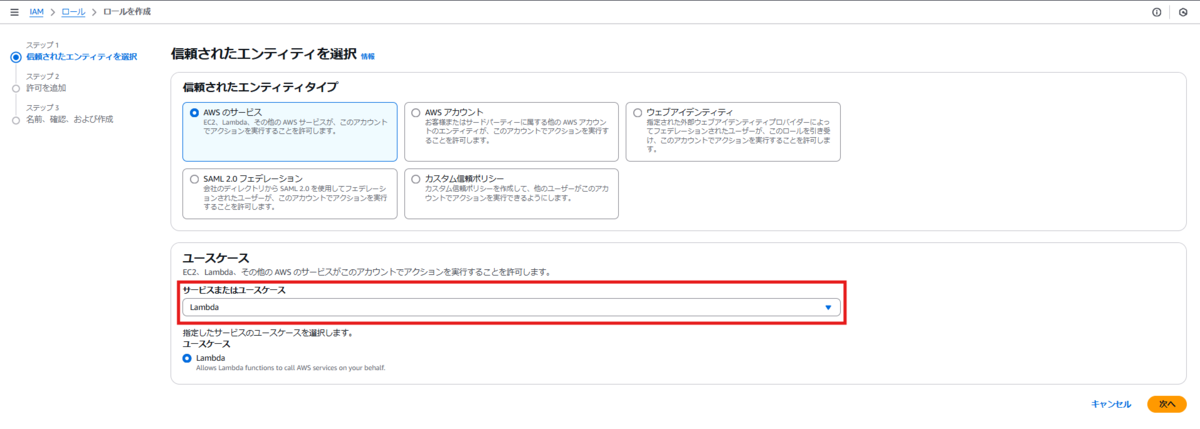
Task: Select the ウェブアイデンティティ radio option
Action: pos(637,112)
